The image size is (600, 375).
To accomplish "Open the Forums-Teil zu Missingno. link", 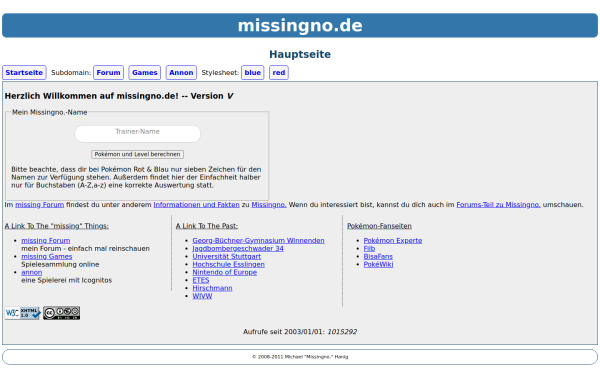I will [x=498, y=205].
